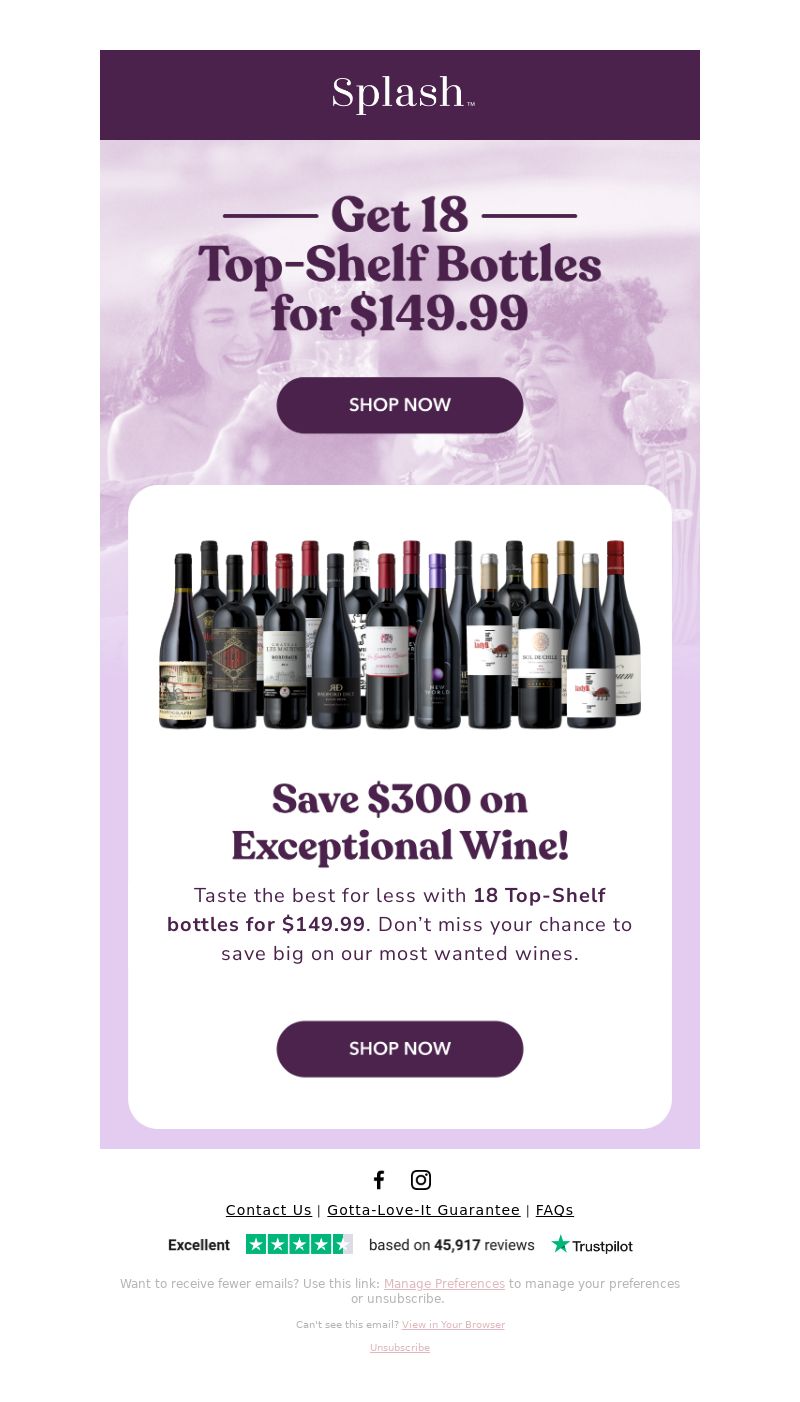Open Gotta-Love-It Guarantee link

tap(424, 1210)
